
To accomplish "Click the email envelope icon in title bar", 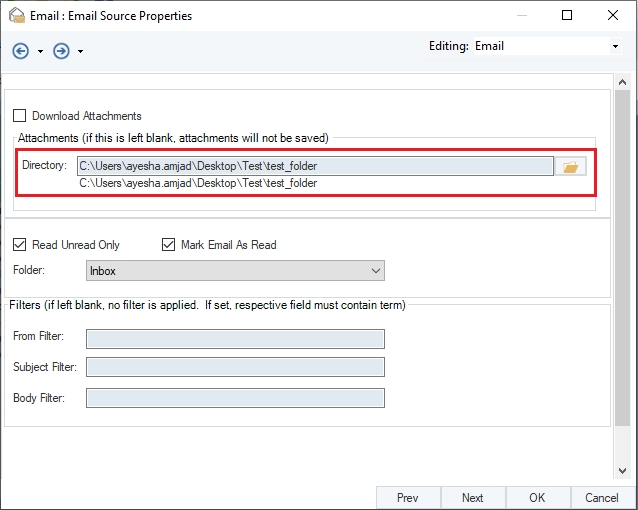I will tap(15, 16).
